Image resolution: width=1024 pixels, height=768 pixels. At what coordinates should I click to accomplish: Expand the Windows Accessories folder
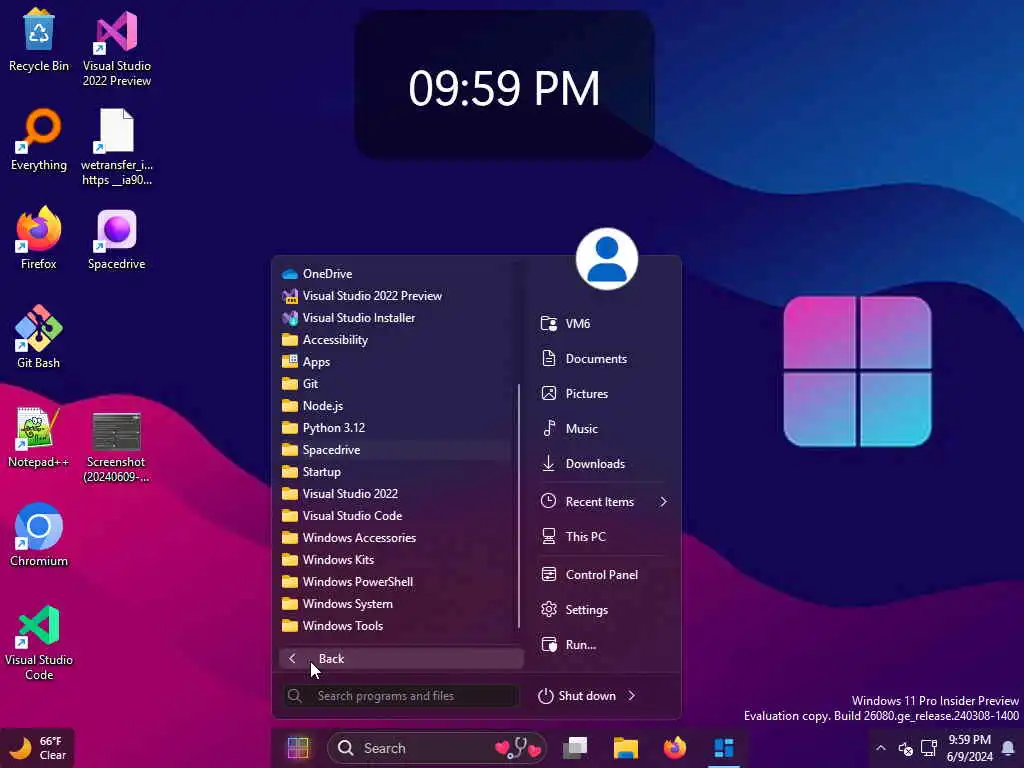tap(396, 537)
